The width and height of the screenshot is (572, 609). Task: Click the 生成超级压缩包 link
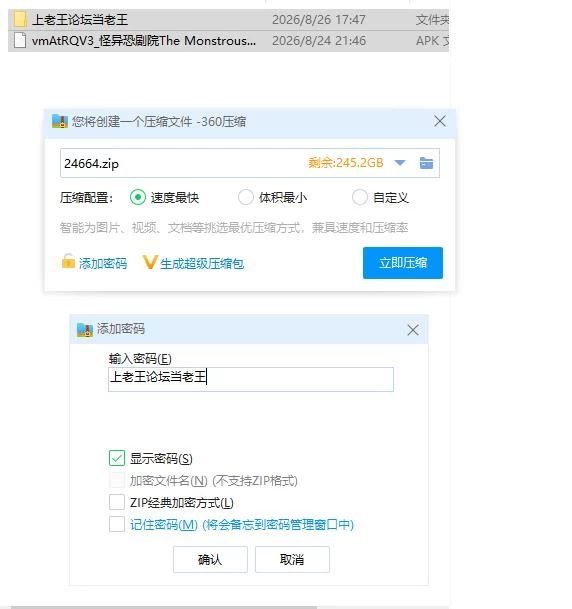click(x=202, y=263)
